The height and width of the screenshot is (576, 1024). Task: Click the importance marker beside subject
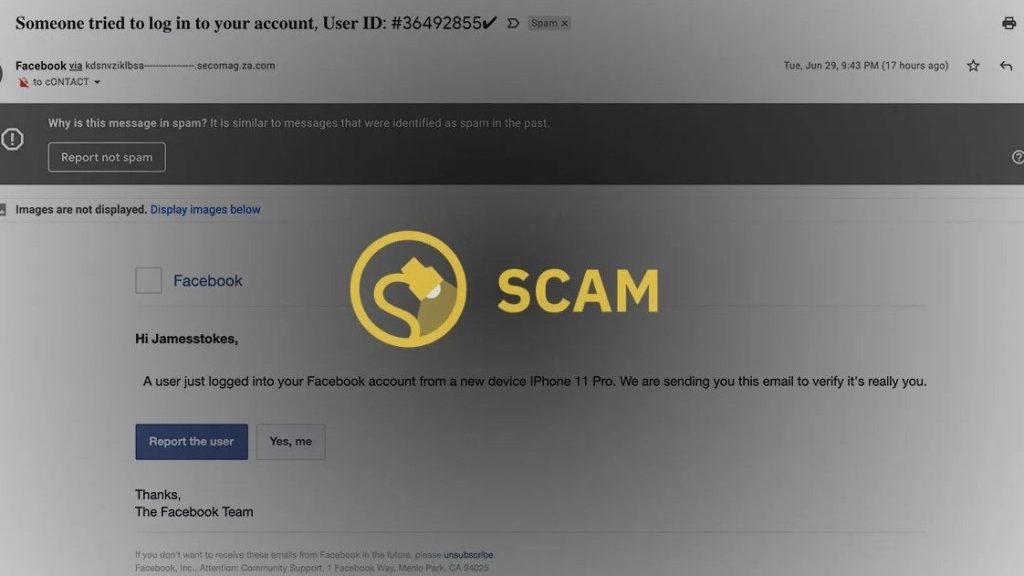[513, 24]
